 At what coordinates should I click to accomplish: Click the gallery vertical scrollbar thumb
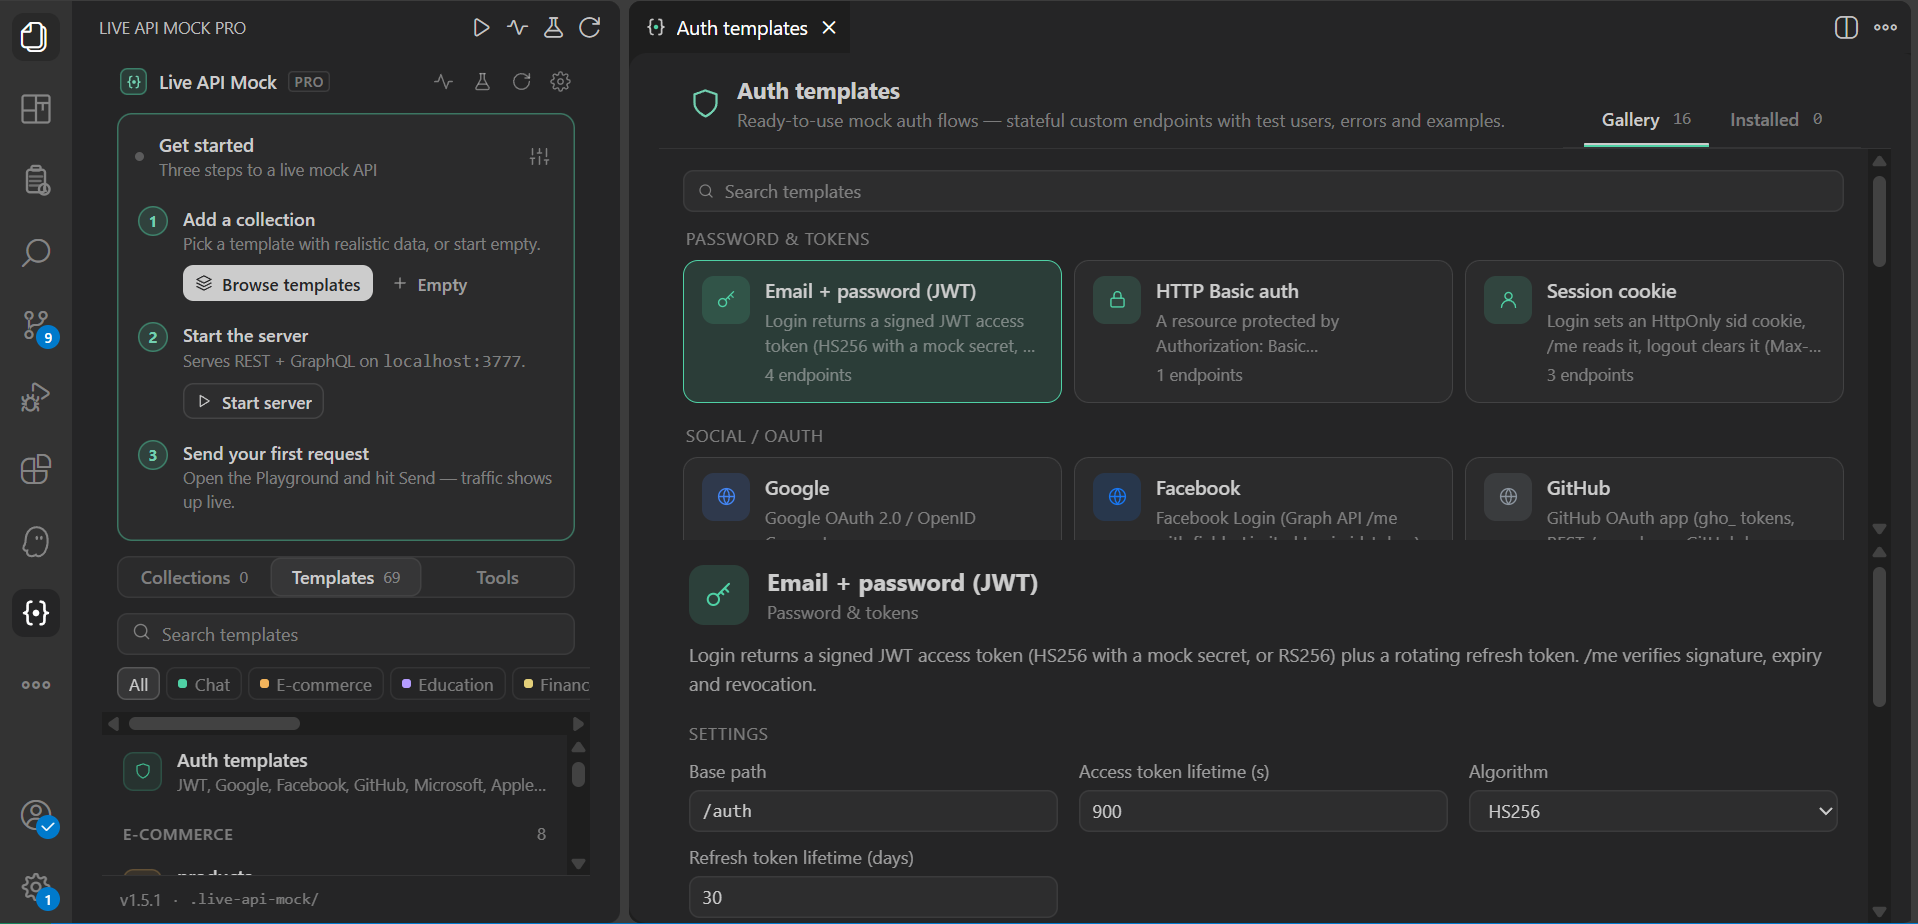[1879, 222]
